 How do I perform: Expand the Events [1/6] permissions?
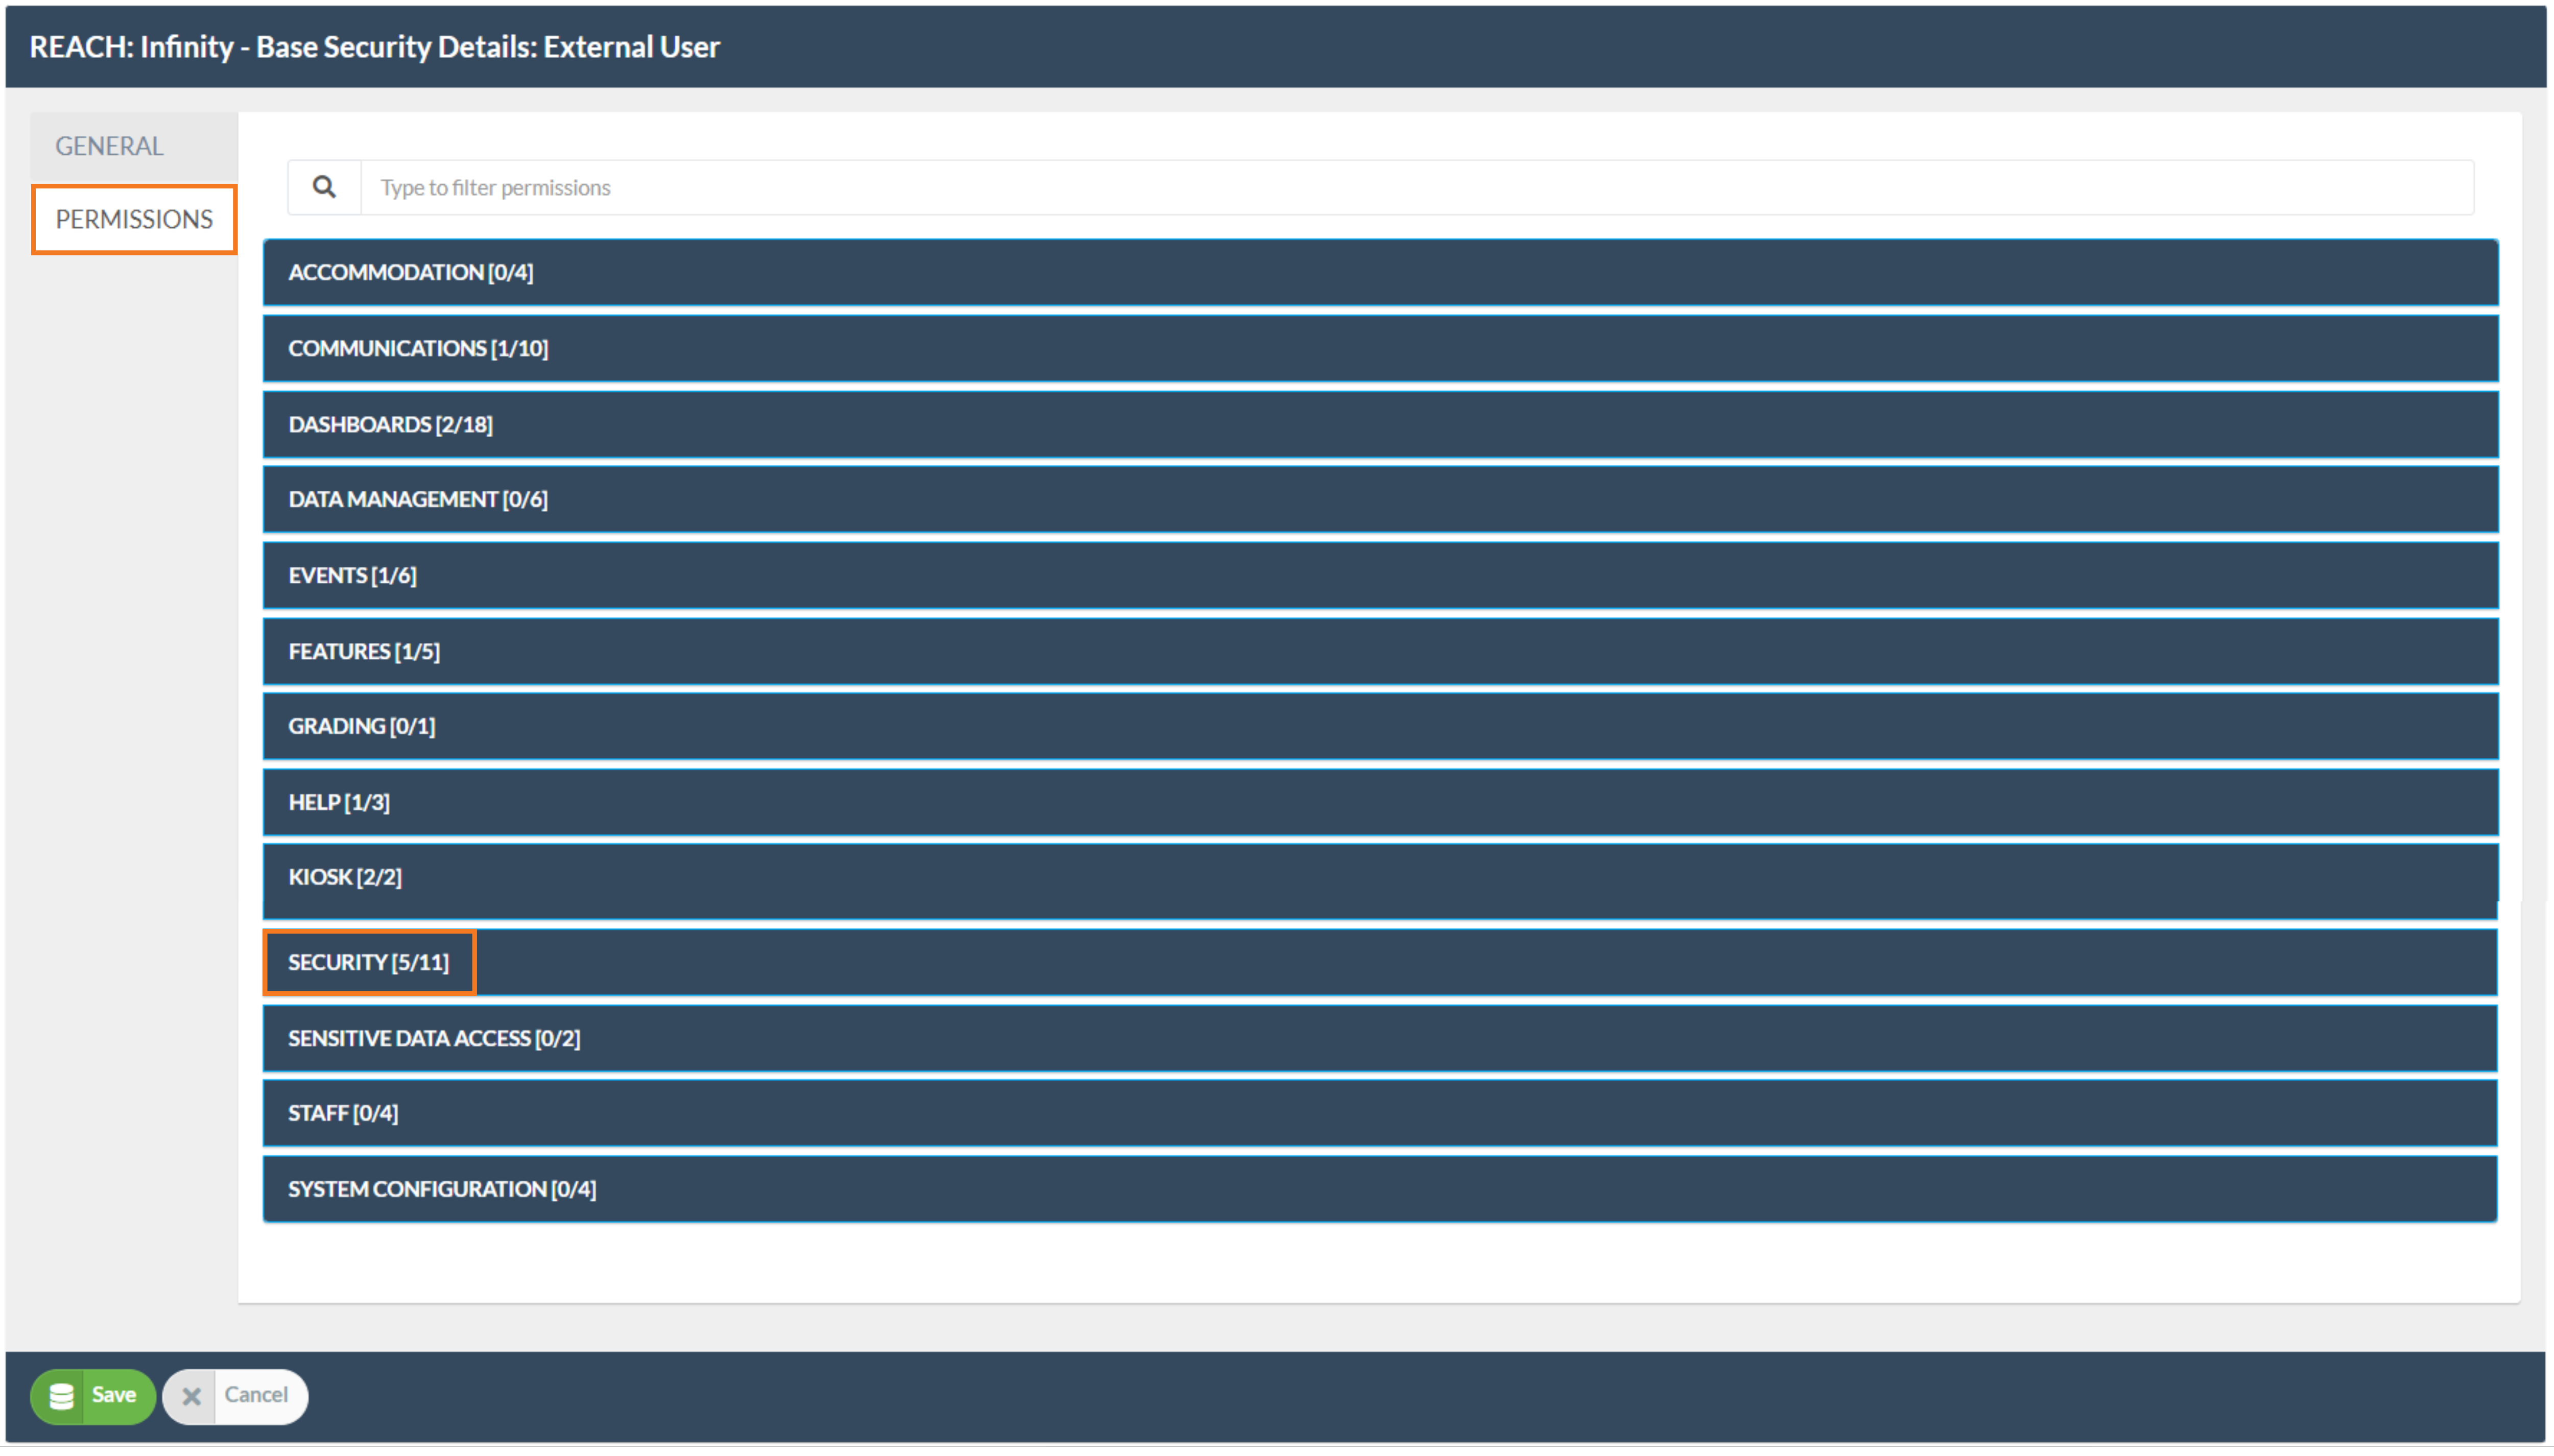tap(352, 575)
